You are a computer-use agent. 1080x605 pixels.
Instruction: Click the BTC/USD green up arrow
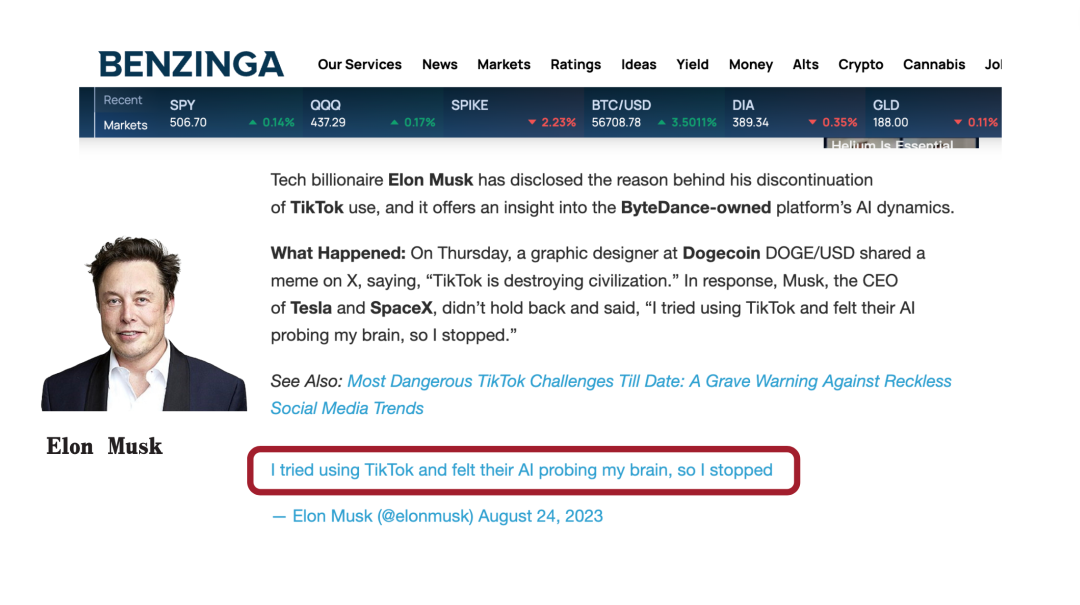click(661, 123)
